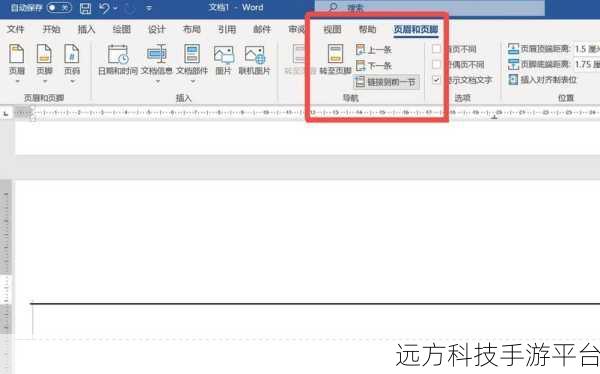Click the horizontal ruler
The image size is (600, 374).
[306, 113]
